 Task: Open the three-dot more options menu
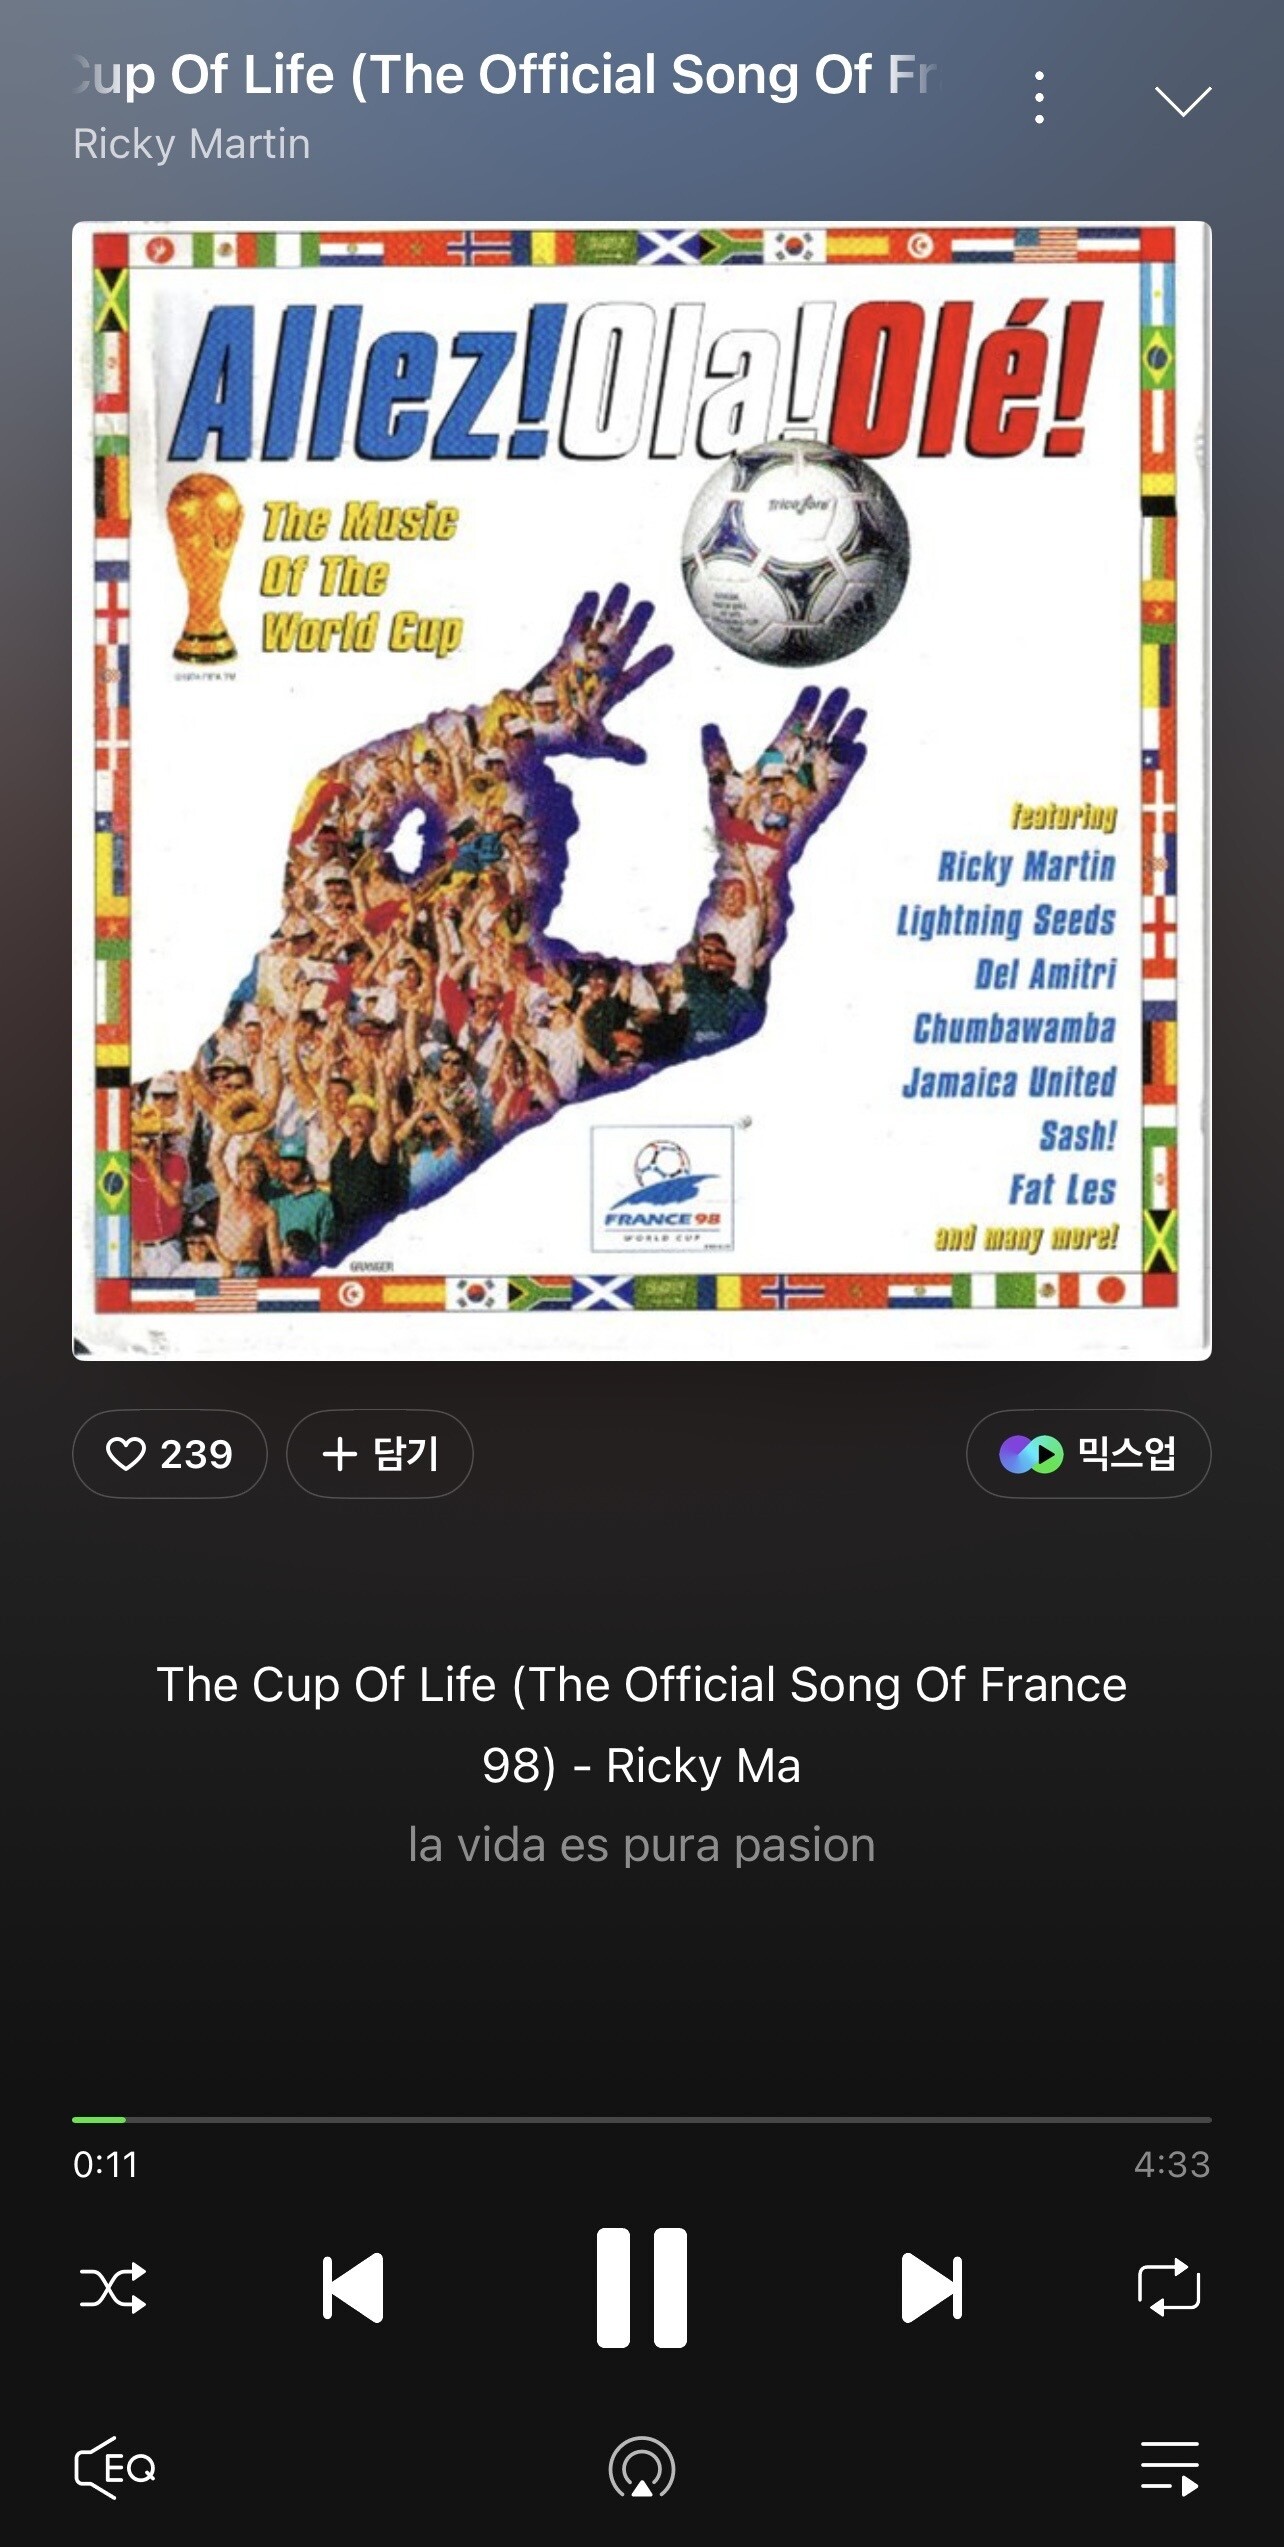coord(1040,98)
